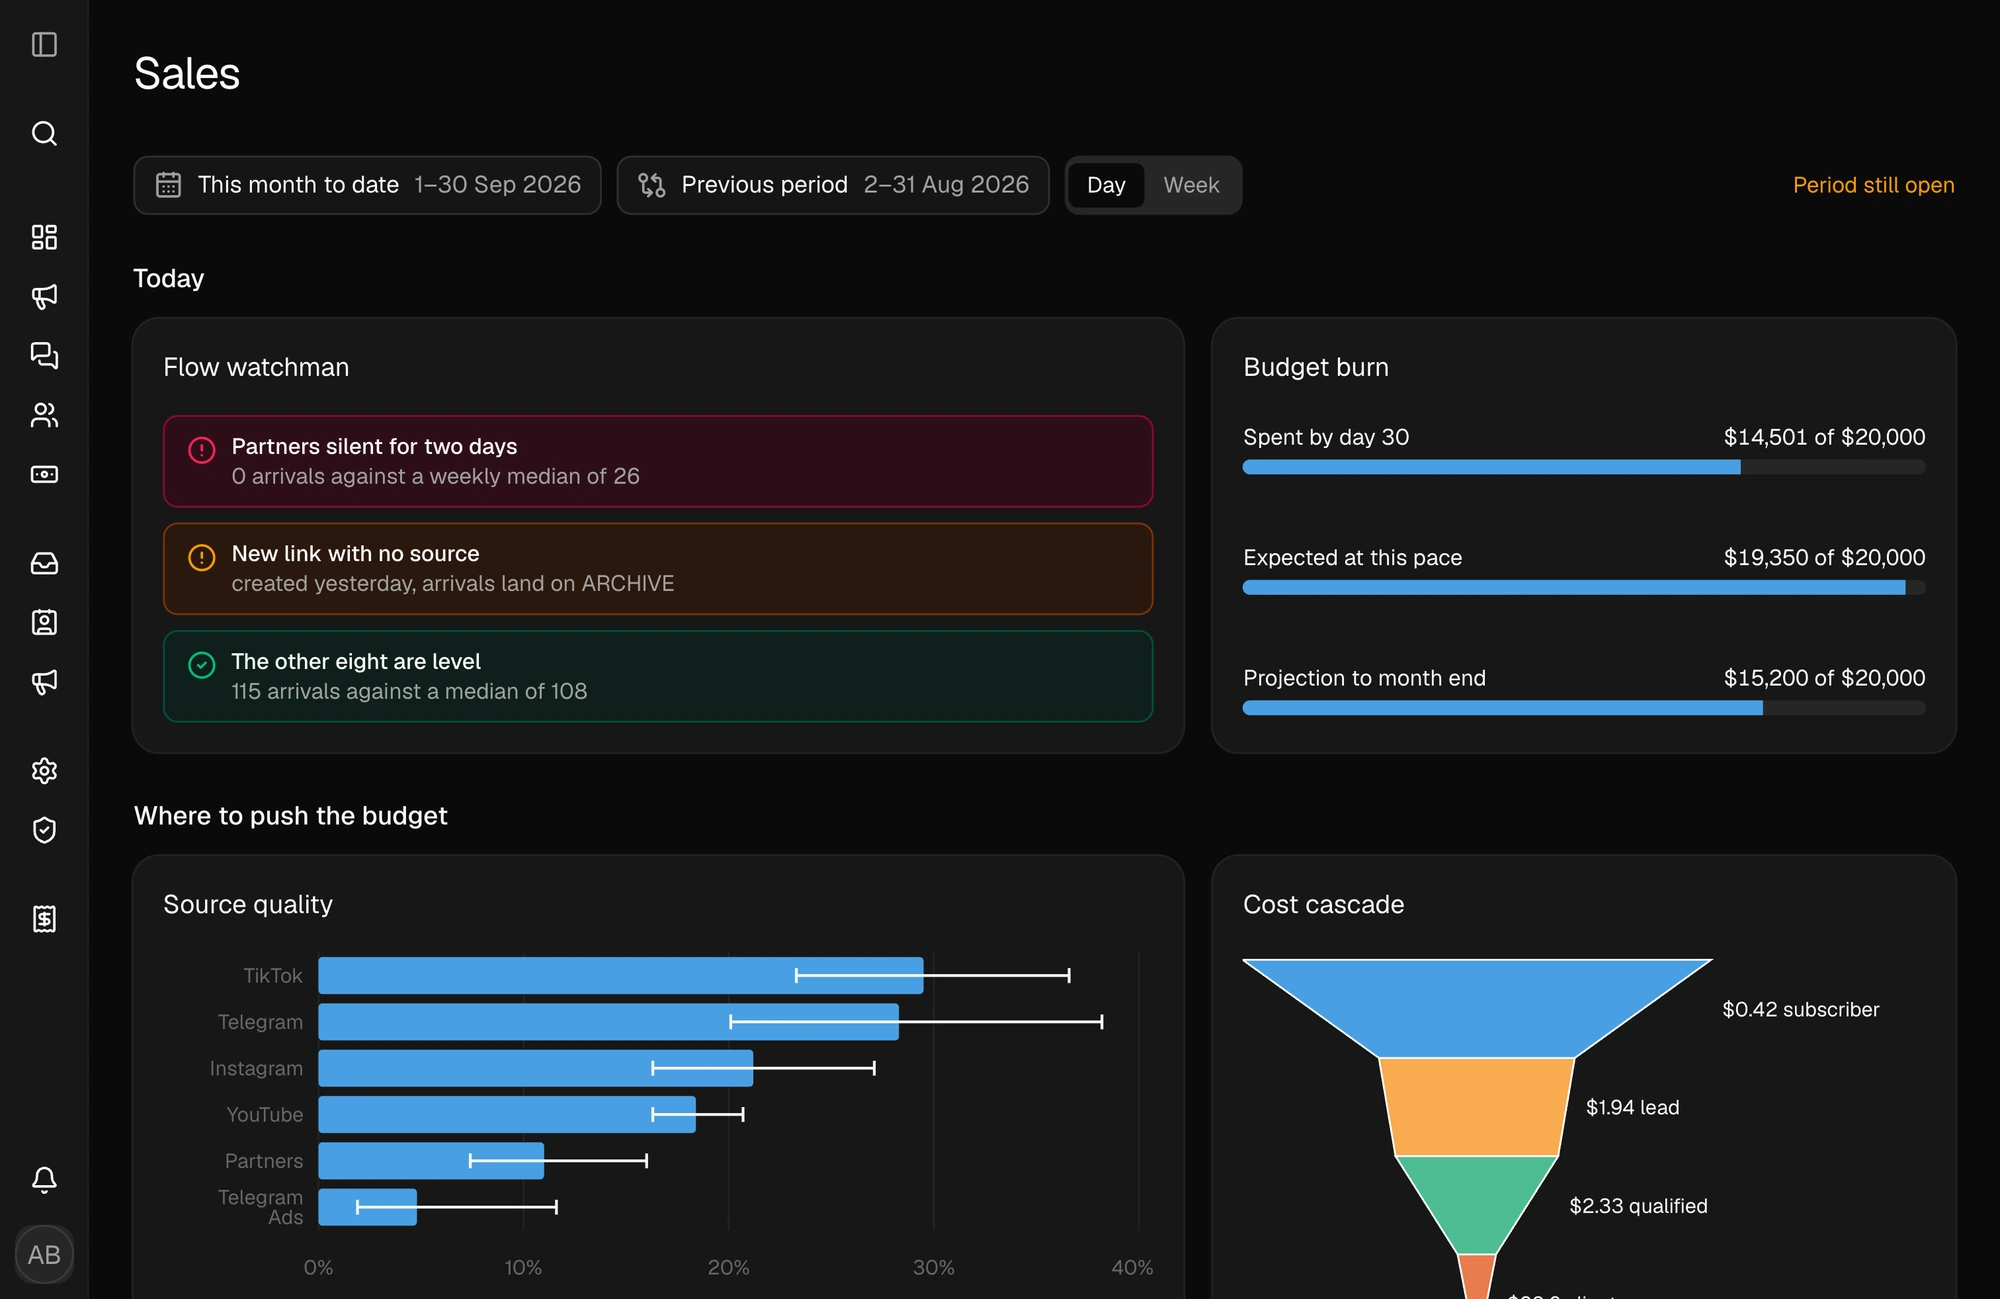Open the shield check icon in sidebar
Screen dimensions: 2000x1299
(x=44, y=830)
